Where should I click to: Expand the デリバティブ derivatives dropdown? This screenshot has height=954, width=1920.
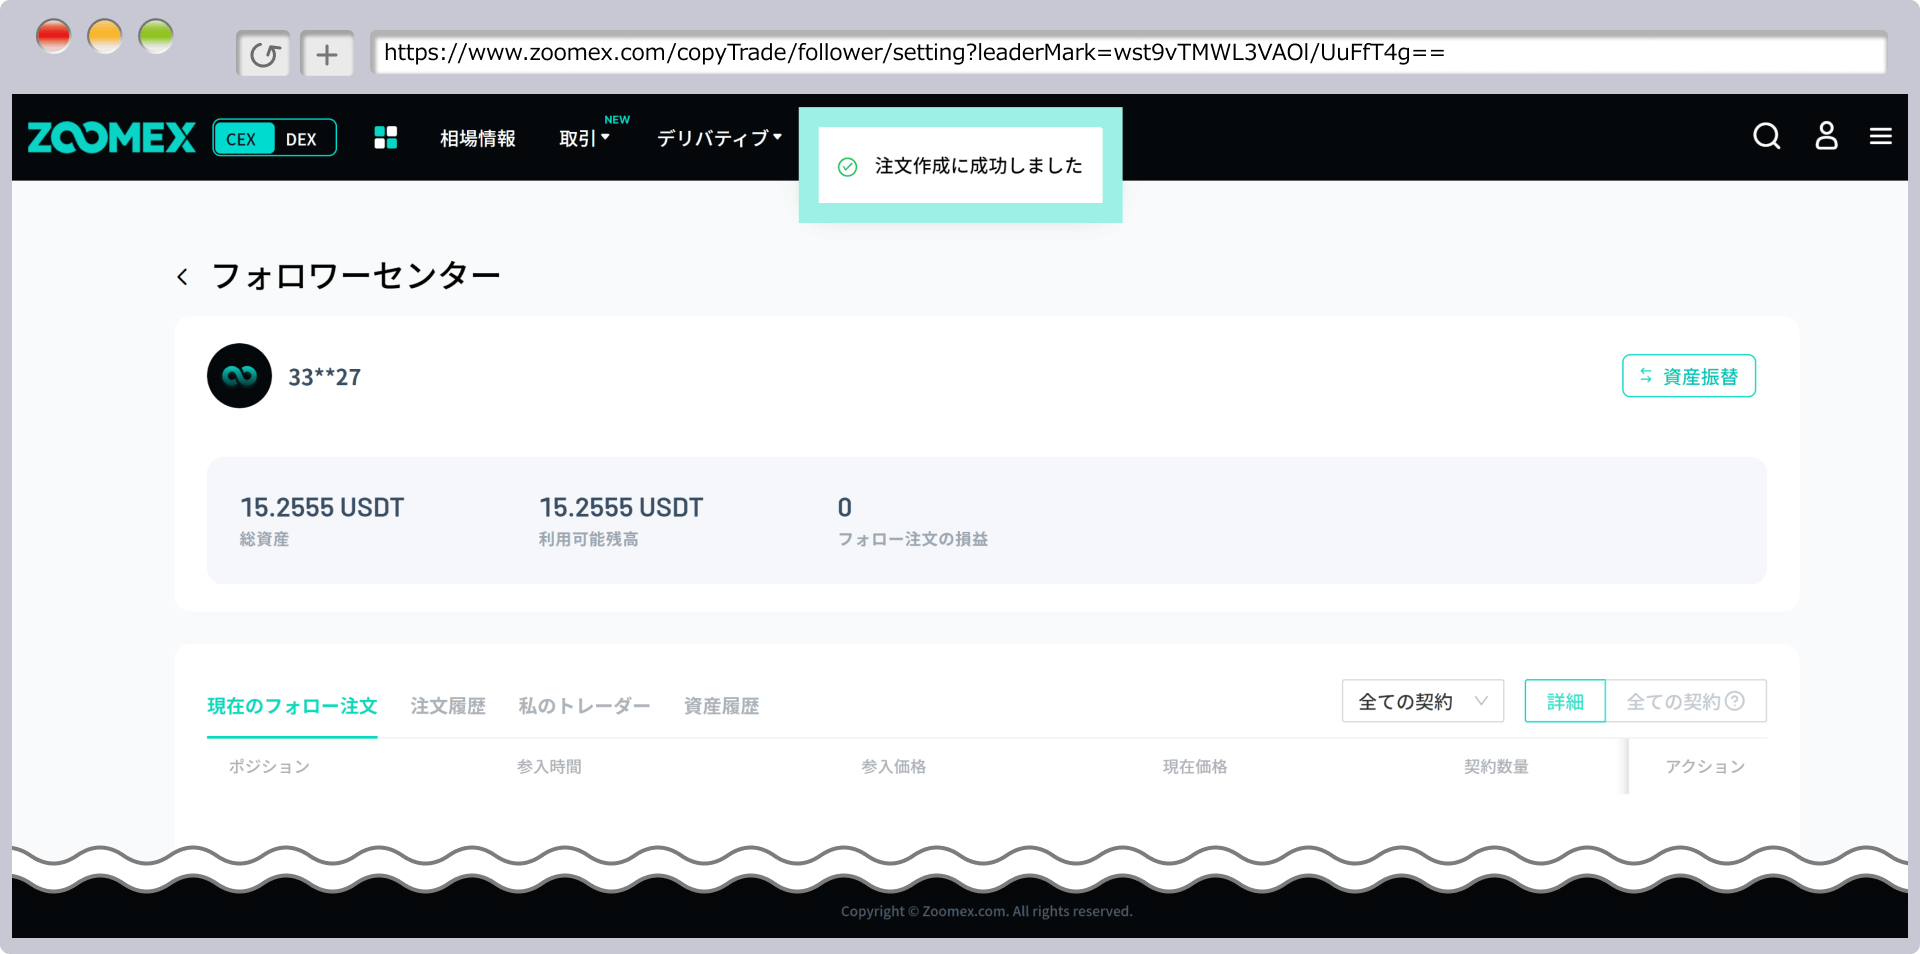[718, 138]
